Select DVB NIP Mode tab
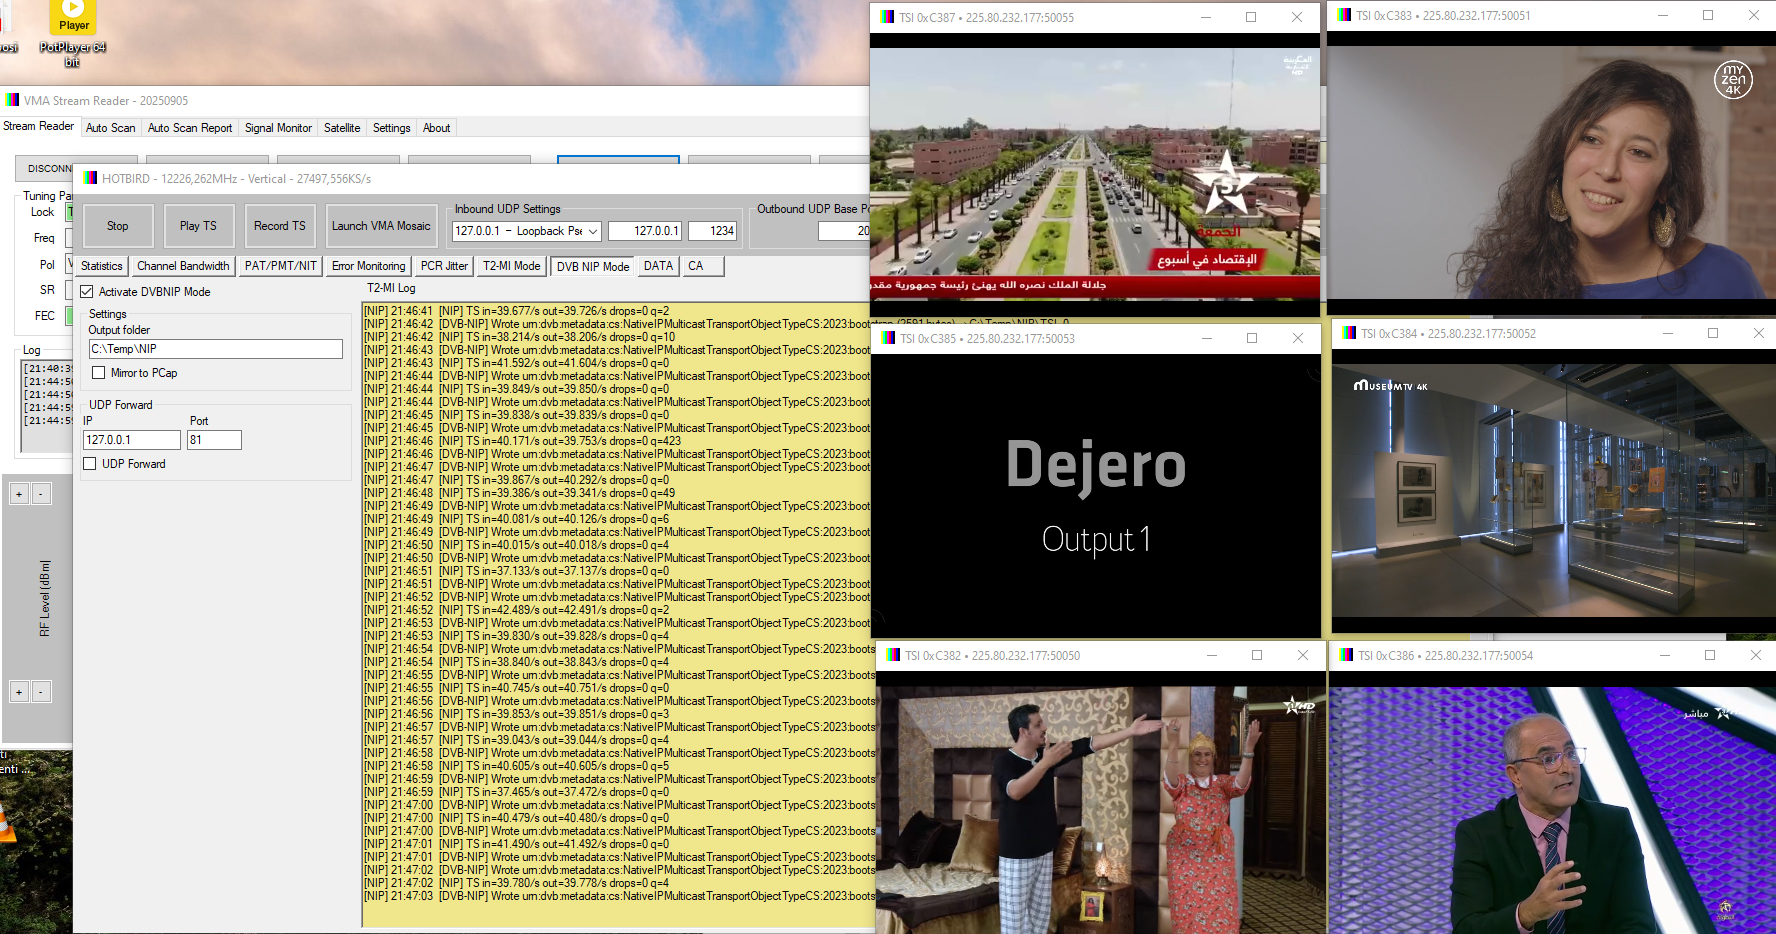 pos(593,266)
